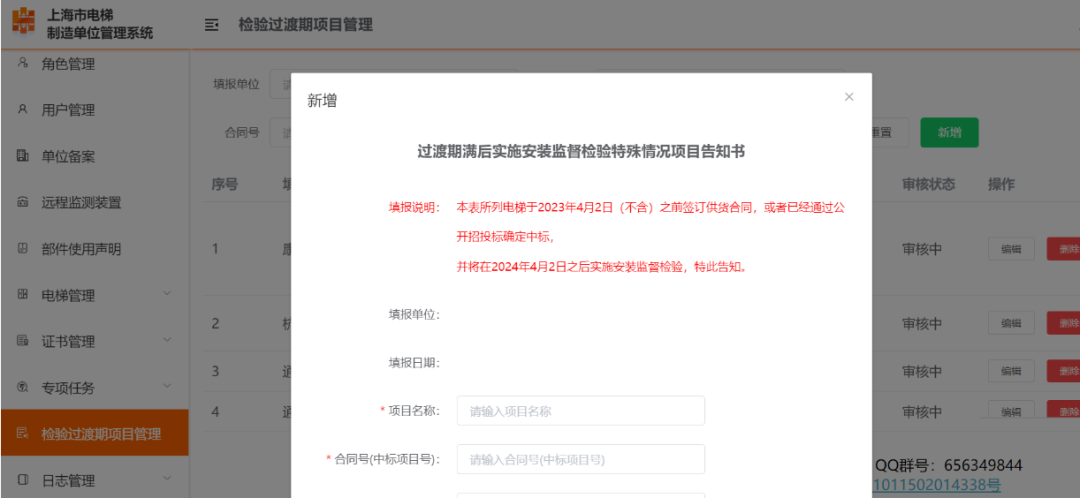Image resolution: width=1080 pixels, height=498 pixels.
Task: Click the green 新增 button
Action: (949, 133)
